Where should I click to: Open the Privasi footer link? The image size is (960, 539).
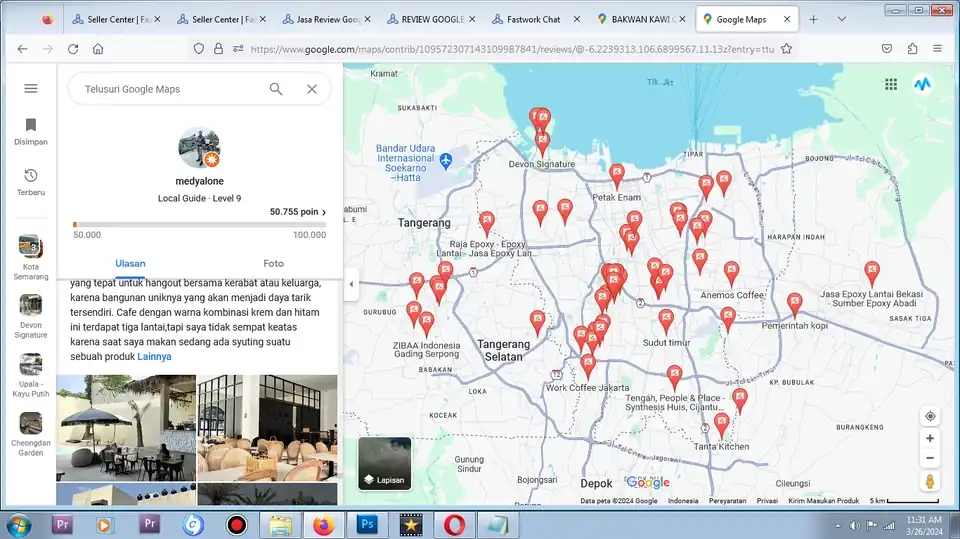(767, 500)
